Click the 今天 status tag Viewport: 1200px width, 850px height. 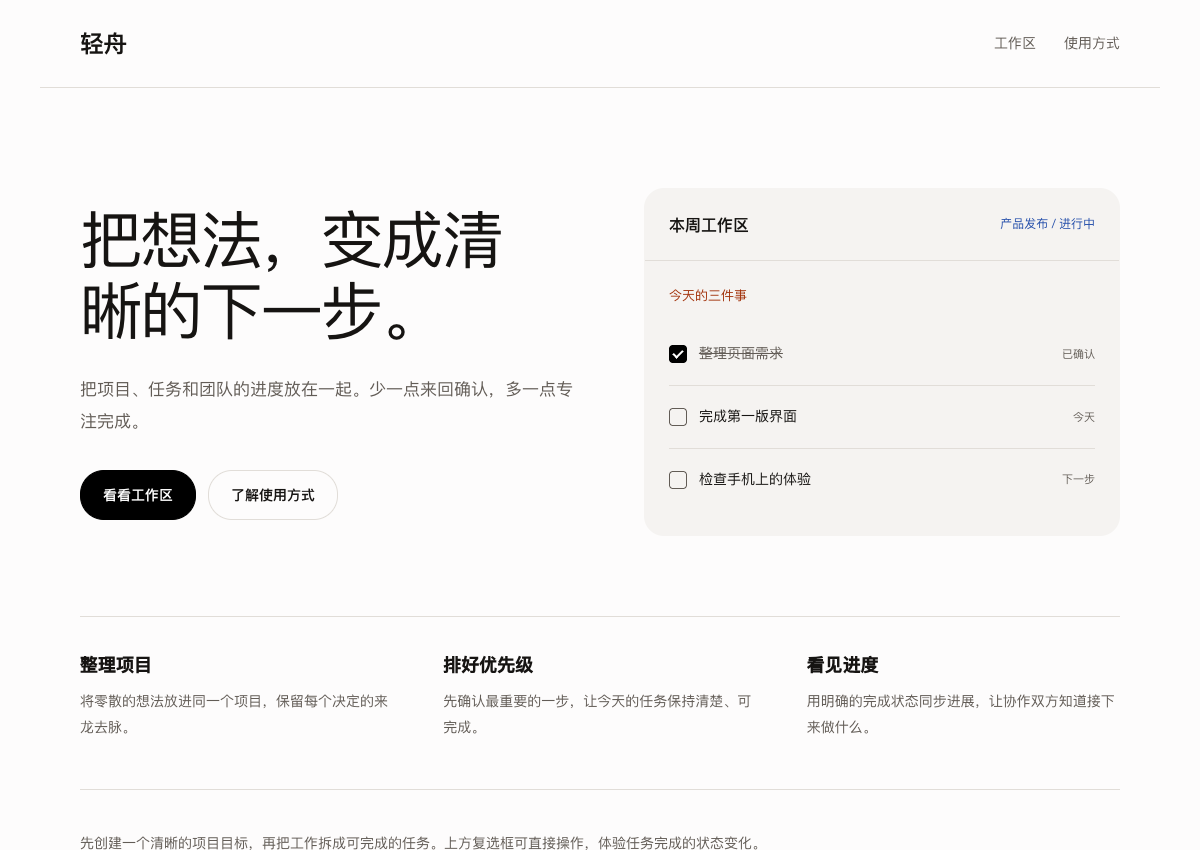(x=1084, y=417)
